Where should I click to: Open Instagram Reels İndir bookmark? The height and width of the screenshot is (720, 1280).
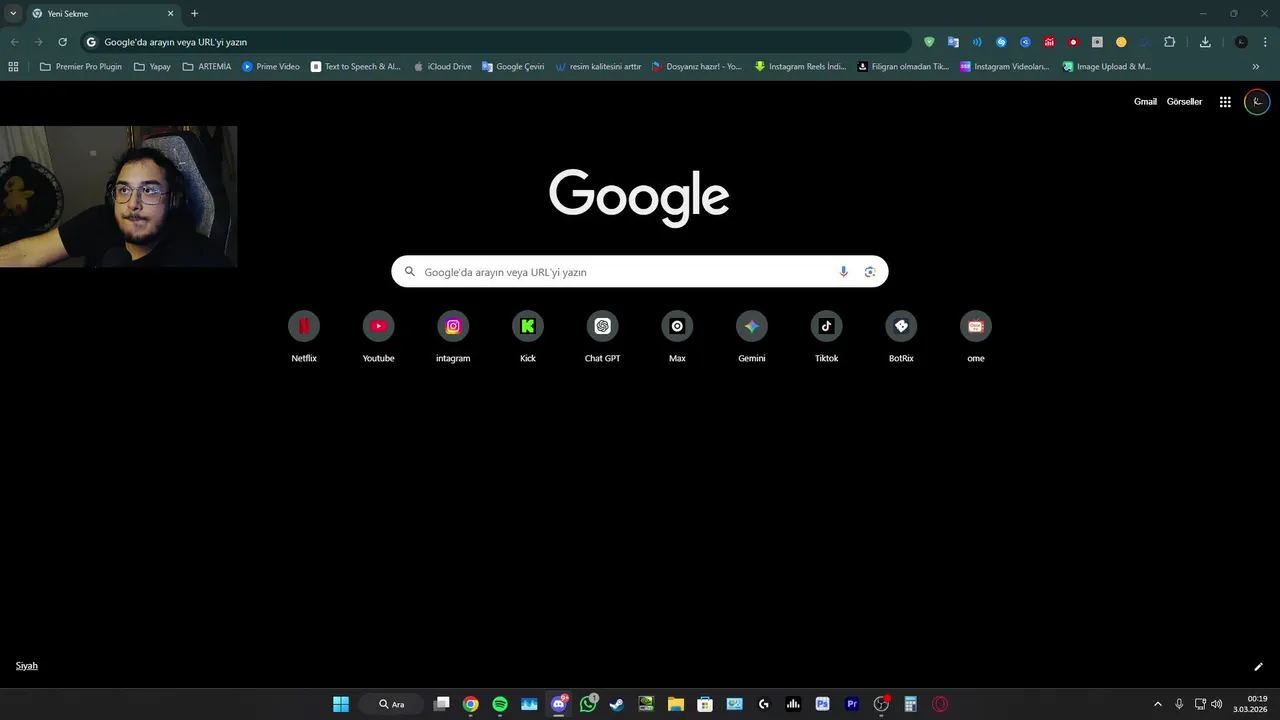coord(800,67)
